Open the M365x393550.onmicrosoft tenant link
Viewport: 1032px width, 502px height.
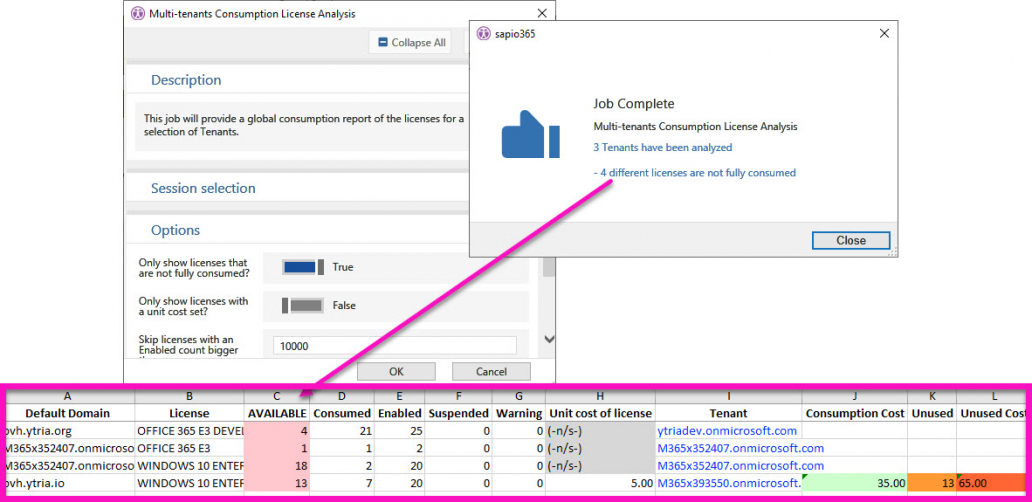(729, 482)
